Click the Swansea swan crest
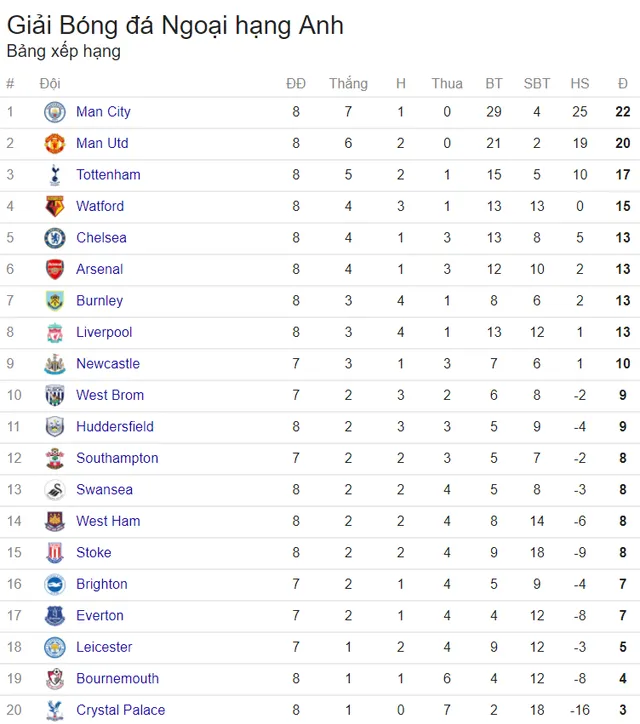This screenshot has width=640, height=724. (x=55, y=490)
